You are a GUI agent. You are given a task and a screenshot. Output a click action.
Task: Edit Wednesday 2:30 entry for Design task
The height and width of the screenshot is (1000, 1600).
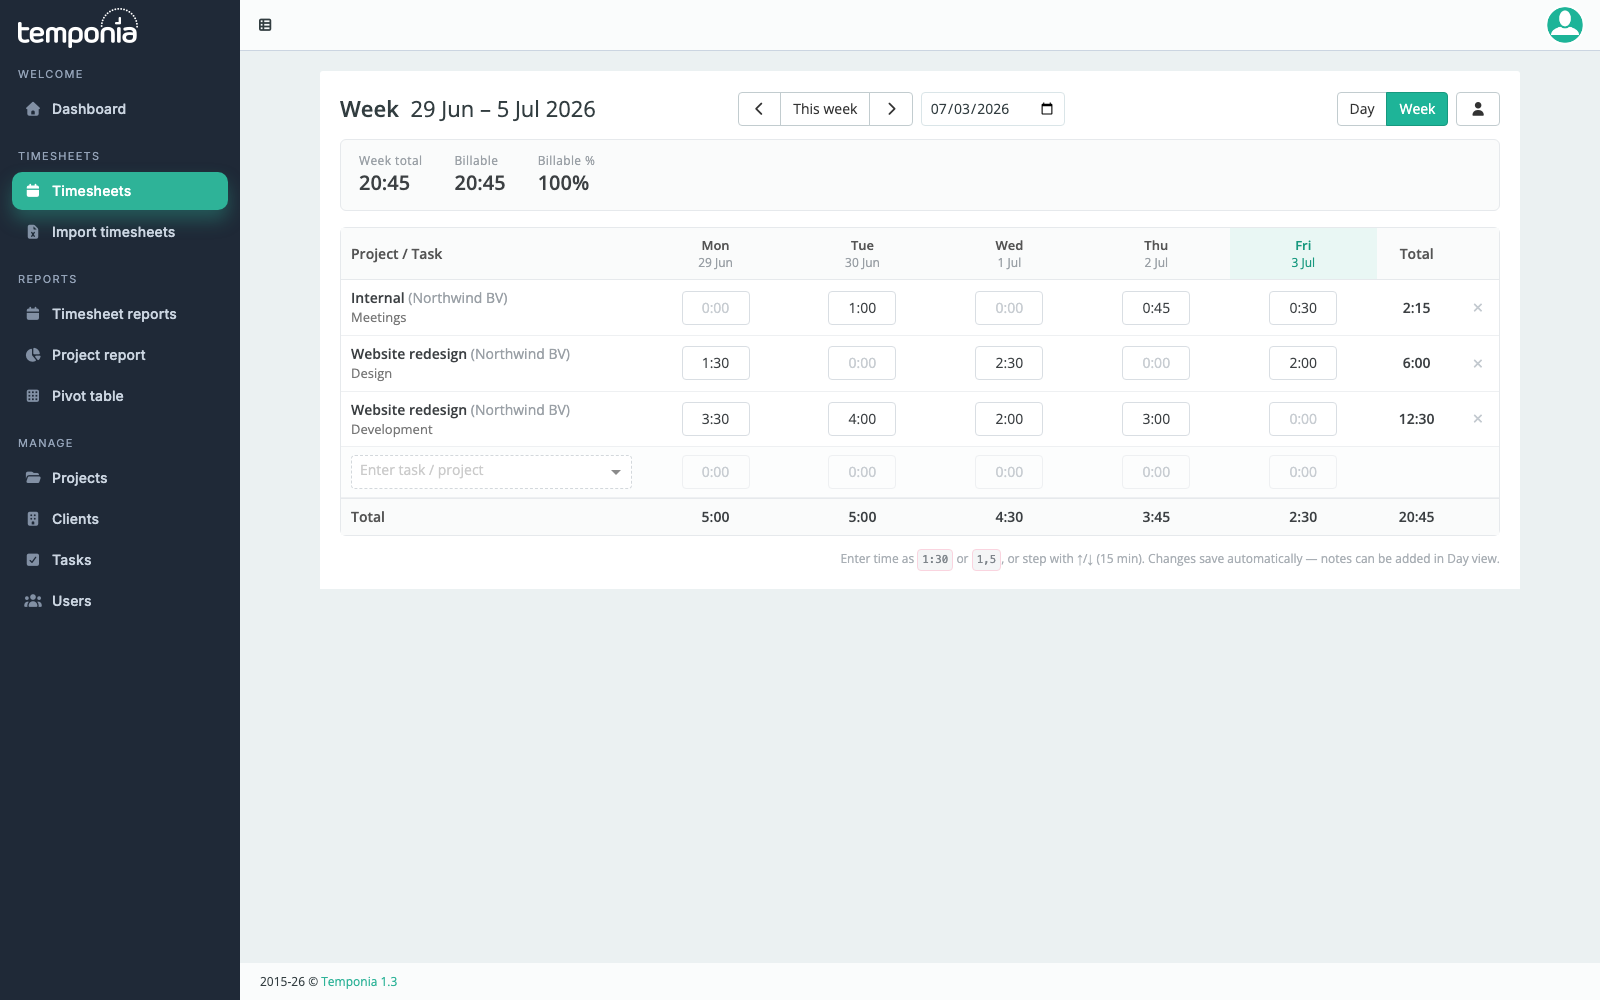tap(1009, 363)
